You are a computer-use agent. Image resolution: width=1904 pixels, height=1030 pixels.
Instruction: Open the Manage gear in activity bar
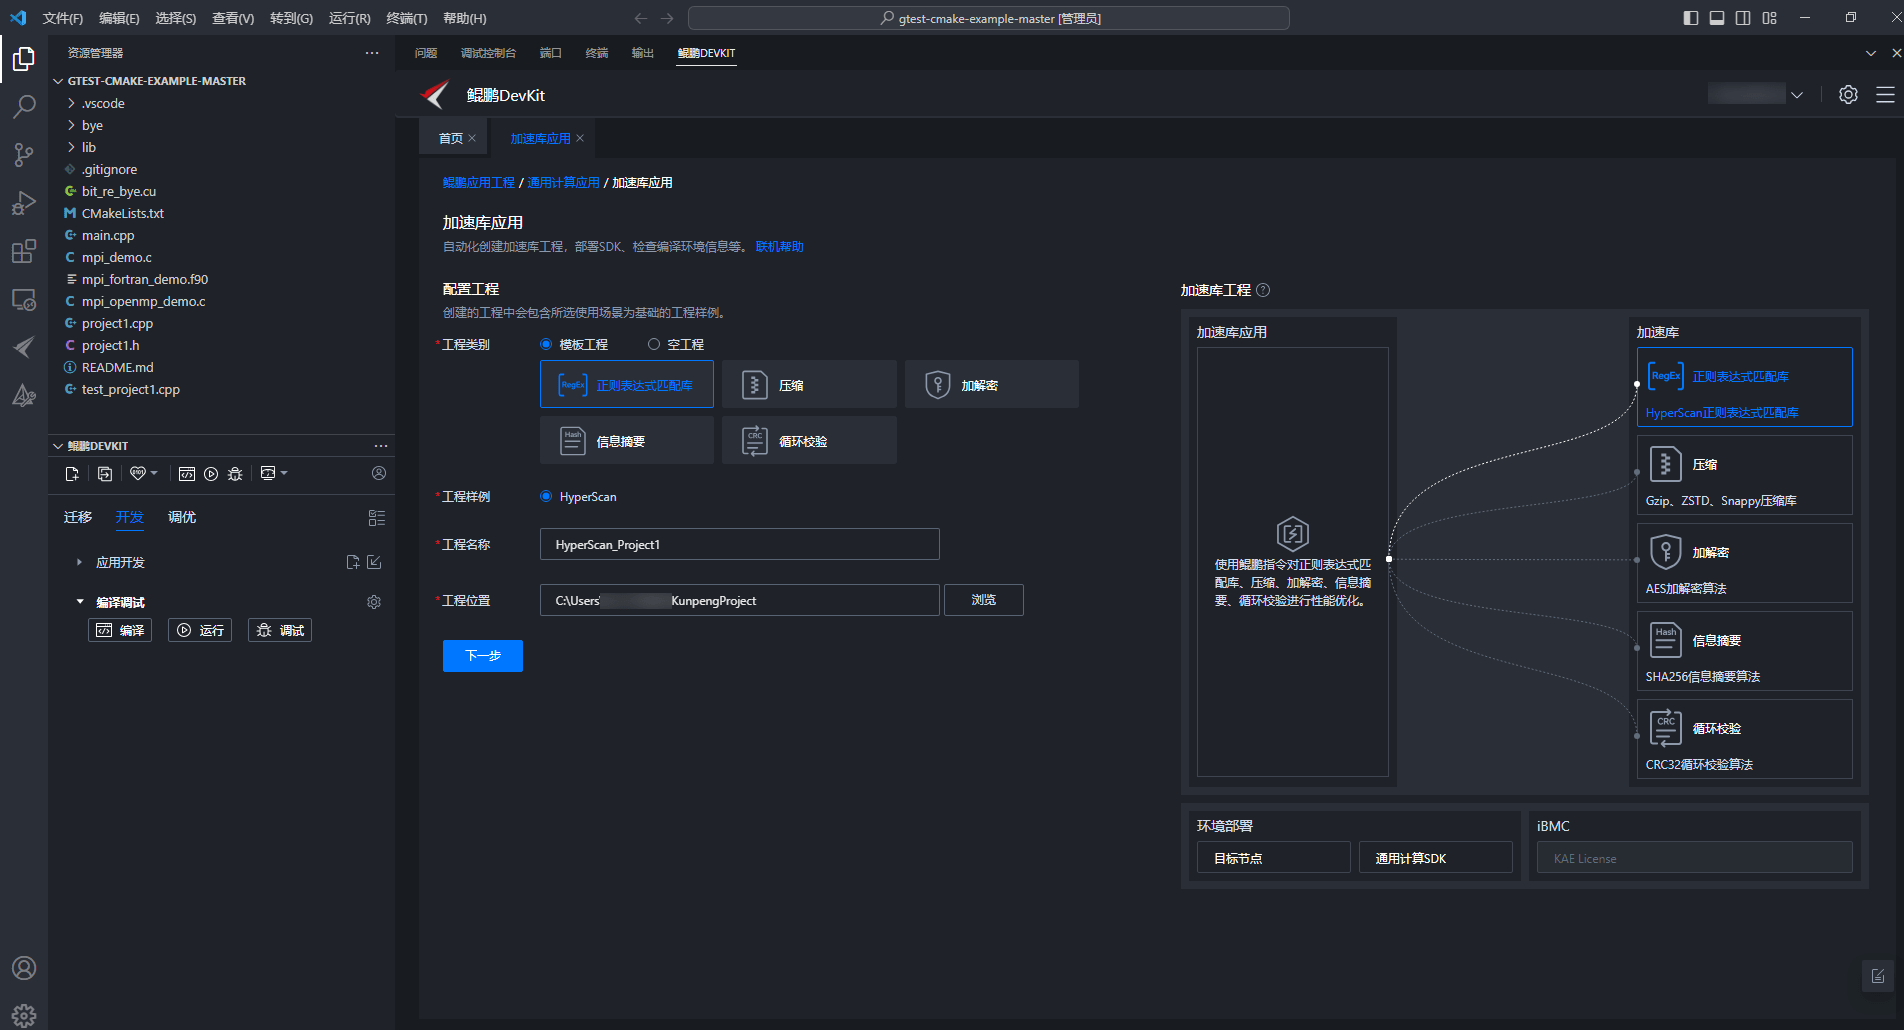[x=24, y=1015]
